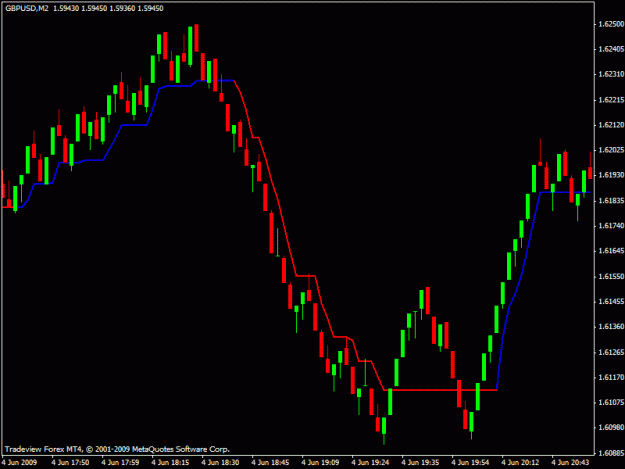Click the GBPUSD,M2 chart title text
The width and height of the screenshot is (625, 469).
pyautogui.click(x=27, y=8)
